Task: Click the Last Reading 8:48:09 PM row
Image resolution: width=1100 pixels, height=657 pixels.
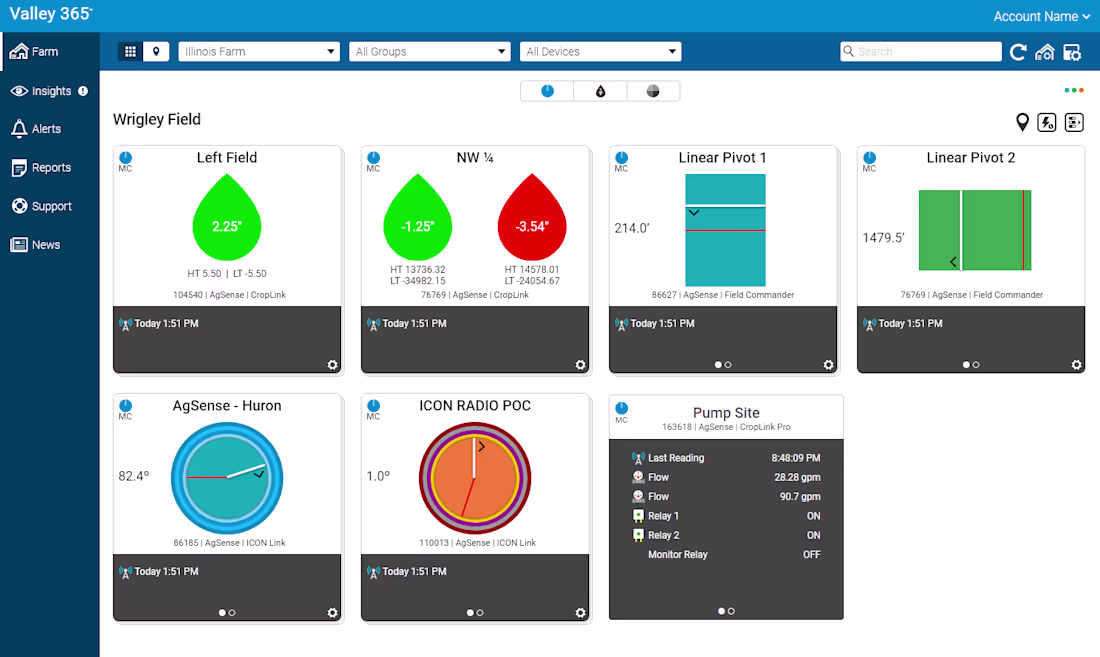Action: click(726, 458)
